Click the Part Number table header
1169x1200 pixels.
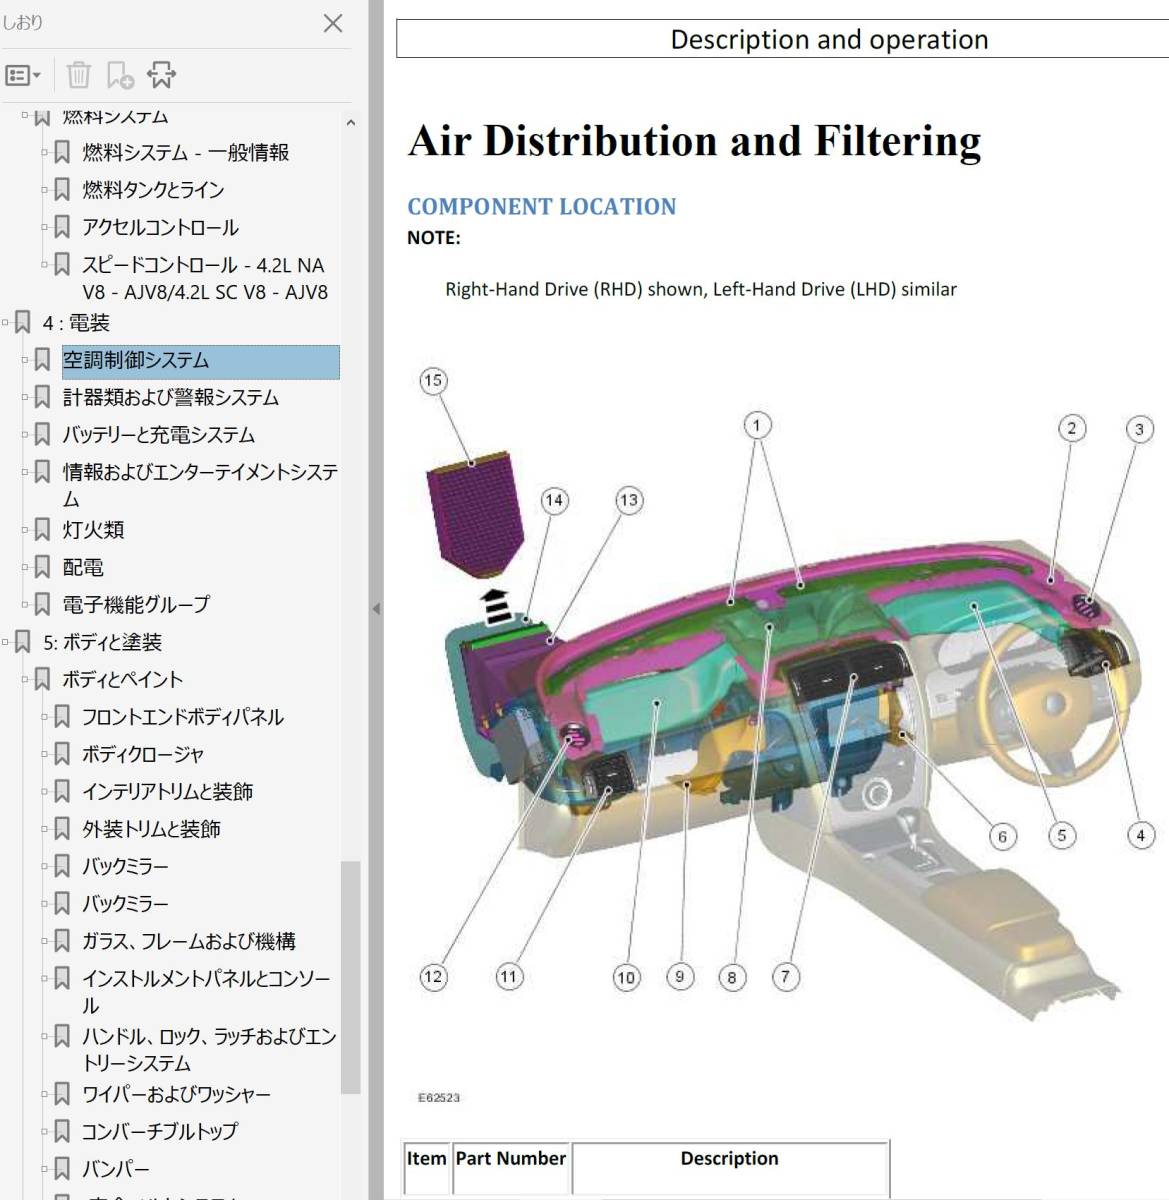(511, 1158)
